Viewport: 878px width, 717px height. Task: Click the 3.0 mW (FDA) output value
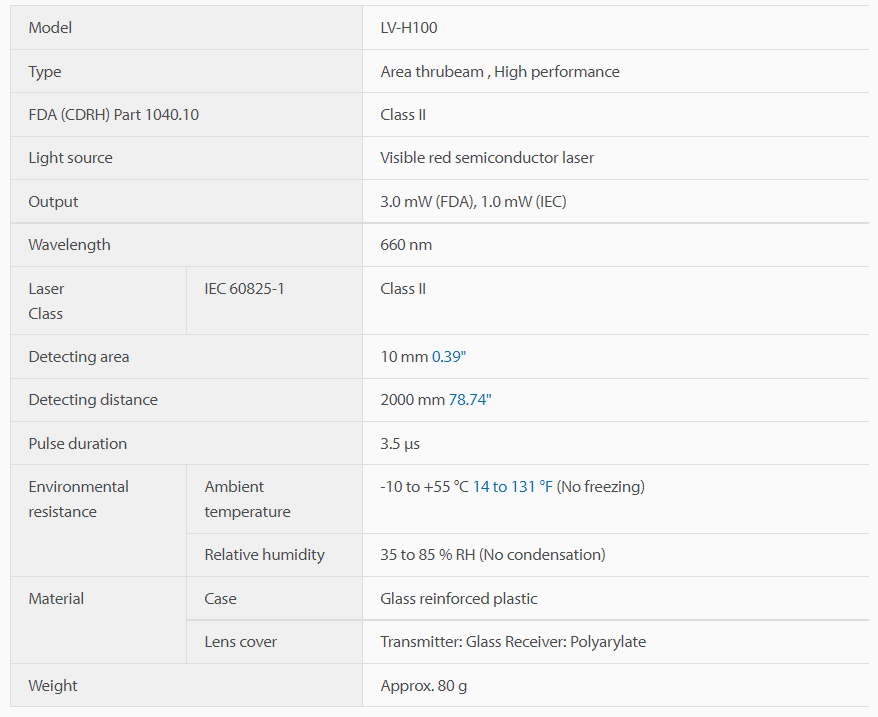coord(428,202)
